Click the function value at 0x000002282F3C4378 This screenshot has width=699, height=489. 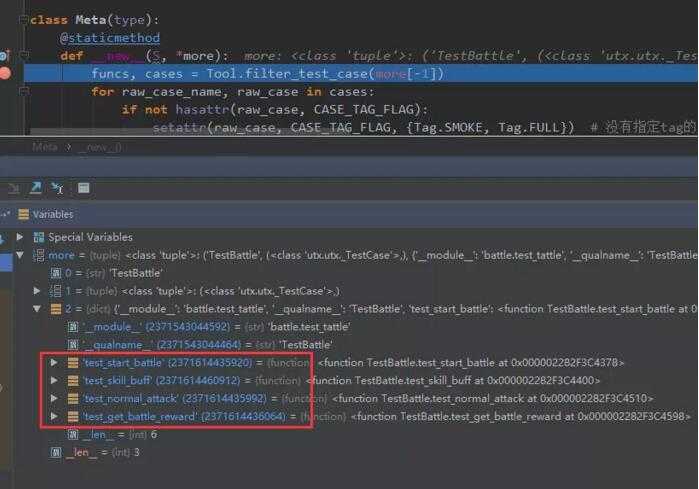click(x=471, y=362)
